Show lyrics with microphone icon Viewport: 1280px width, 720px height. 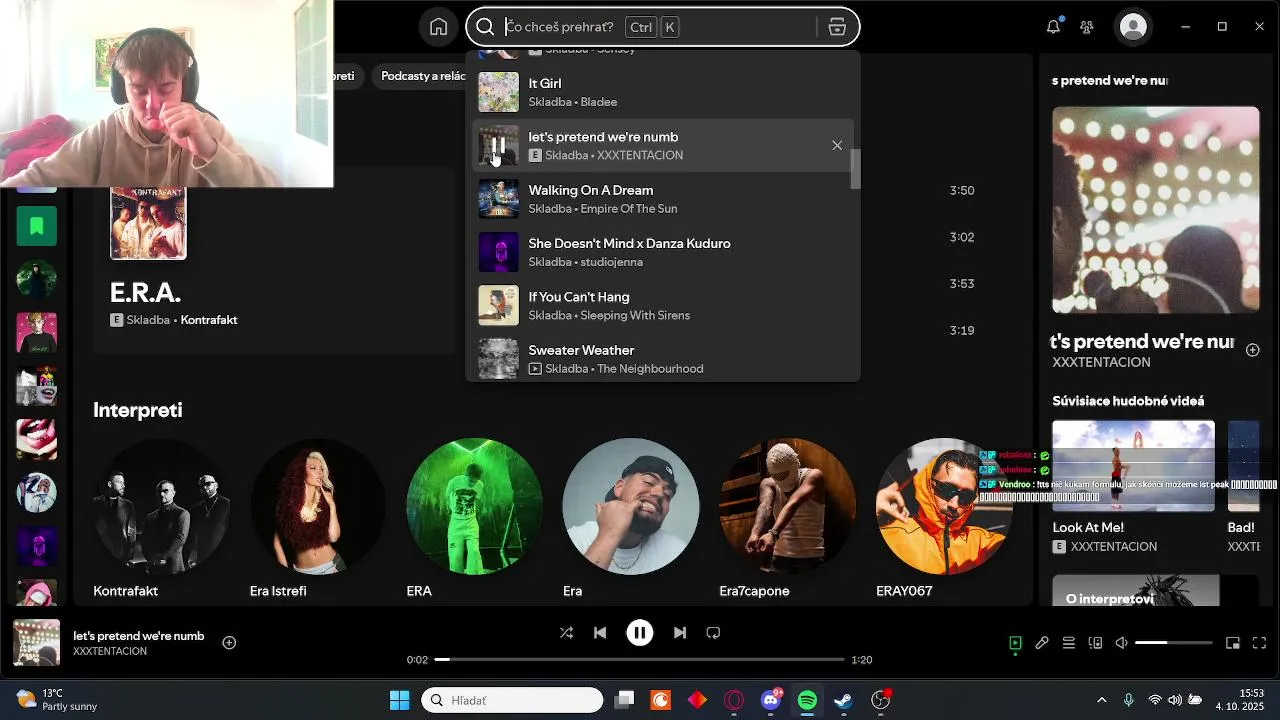[1042, 643]
